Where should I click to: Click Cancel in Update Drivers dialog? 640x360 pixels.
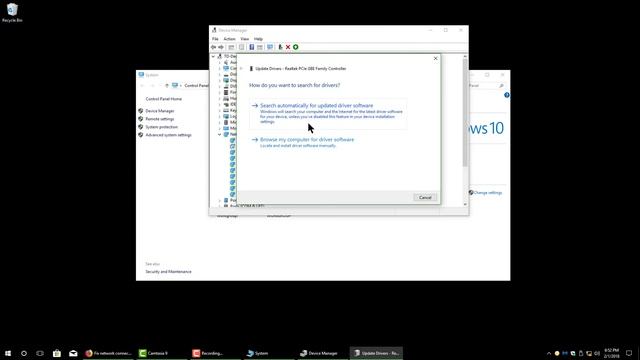[x=425, y=198]
